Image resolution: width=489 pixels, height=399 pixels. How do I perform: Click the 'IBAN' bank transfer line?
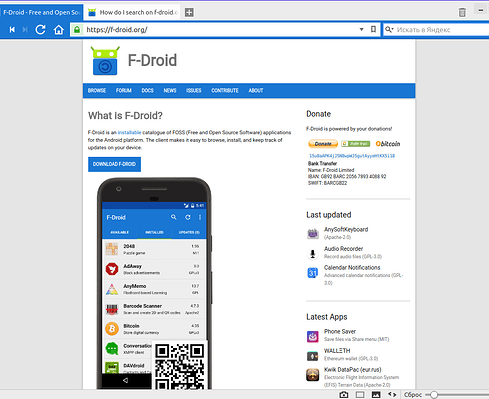coord(347,176)
